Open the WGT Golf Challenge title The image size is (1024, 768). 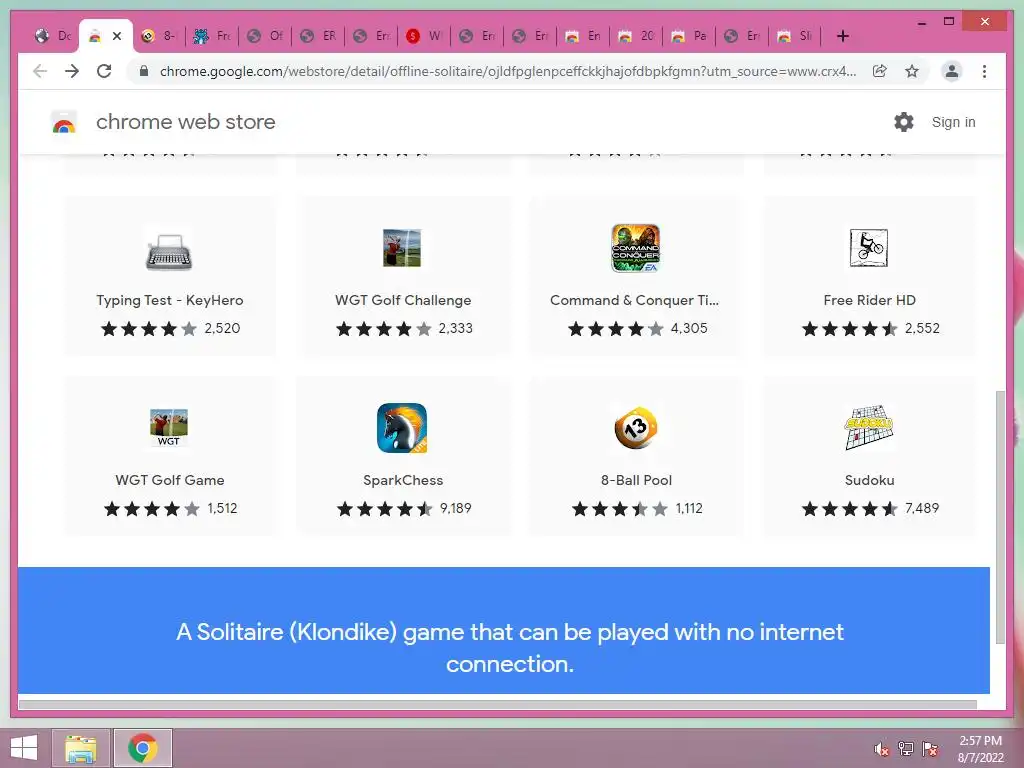pyautogui.click(x=403, y=300)
